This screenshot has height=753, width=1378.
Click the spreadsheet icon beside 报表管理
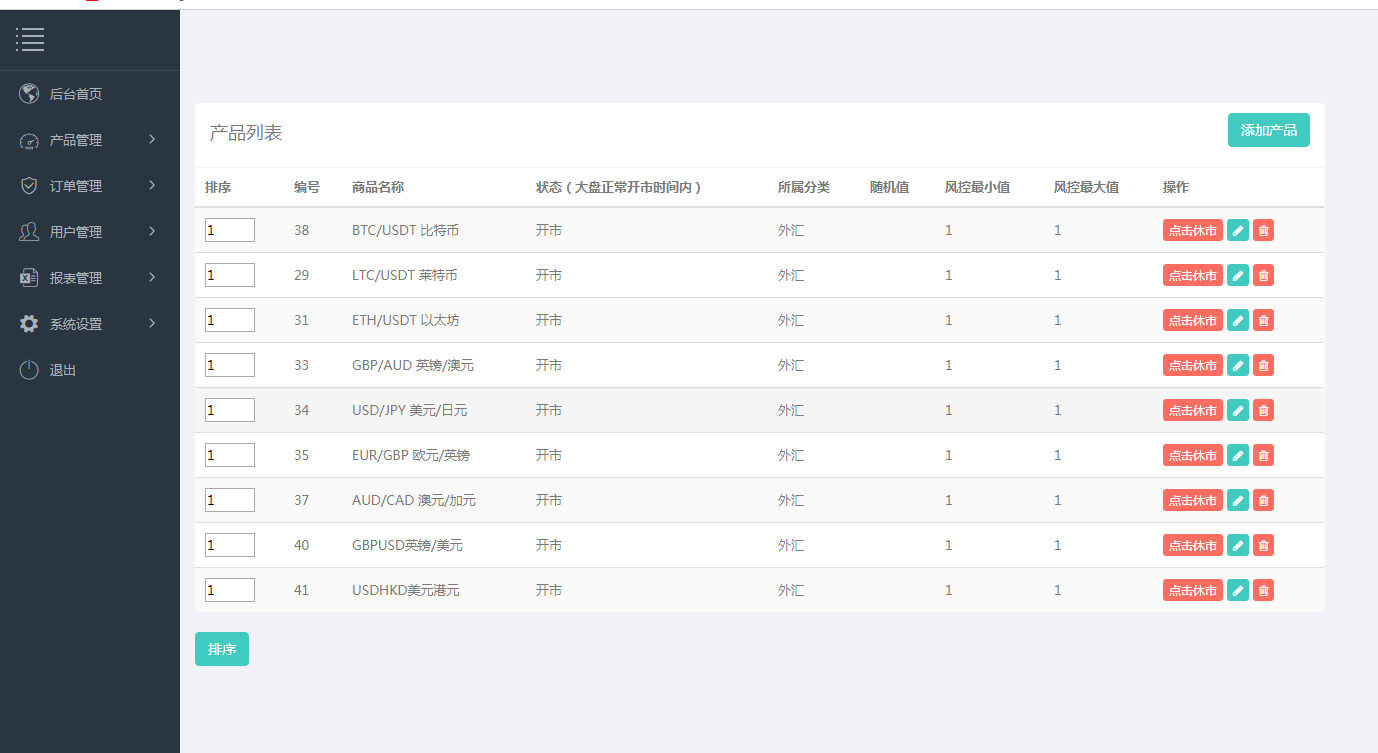(29, 278)
